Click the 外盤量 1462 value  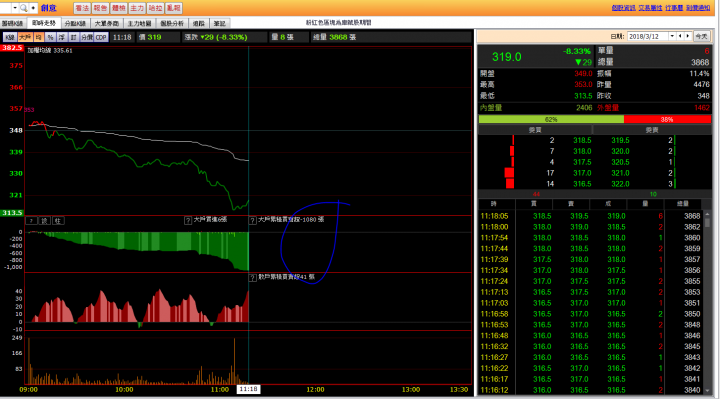(x=702, y=108)
